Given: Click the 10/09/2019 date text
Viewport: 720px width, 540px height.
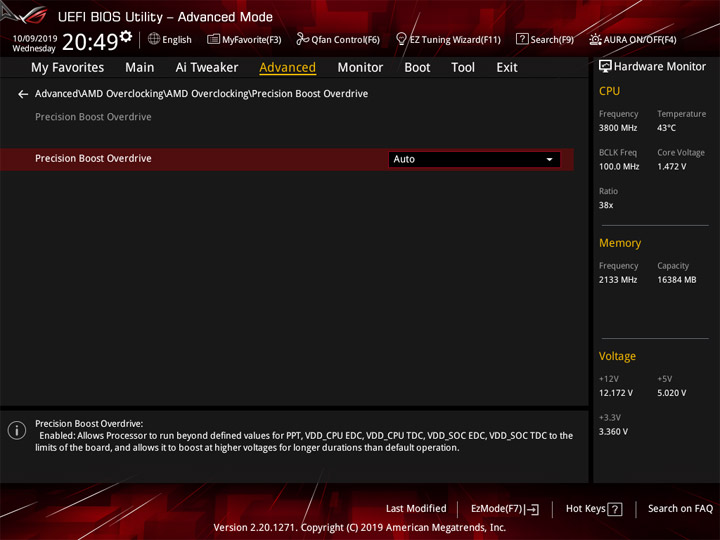Looking at the screenshot, I should 35,39.
